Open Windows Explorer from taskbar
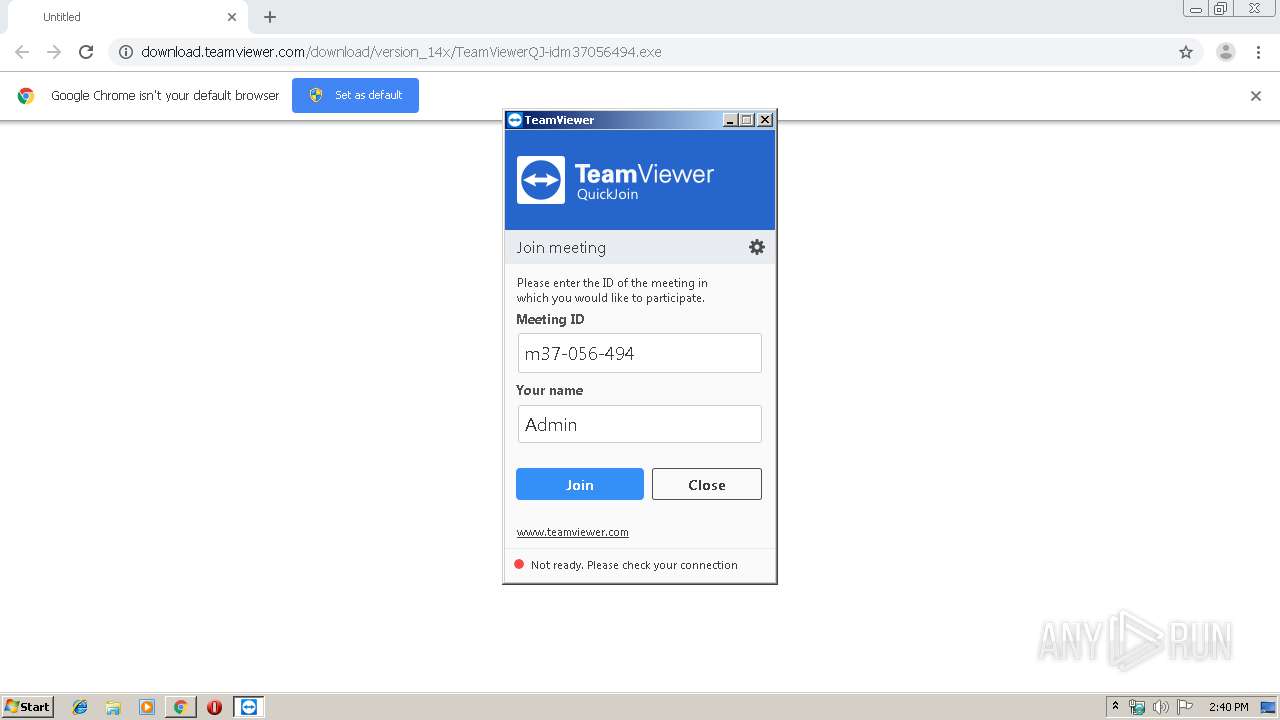This screenshot has height=720, width=1280. (113, 707)
